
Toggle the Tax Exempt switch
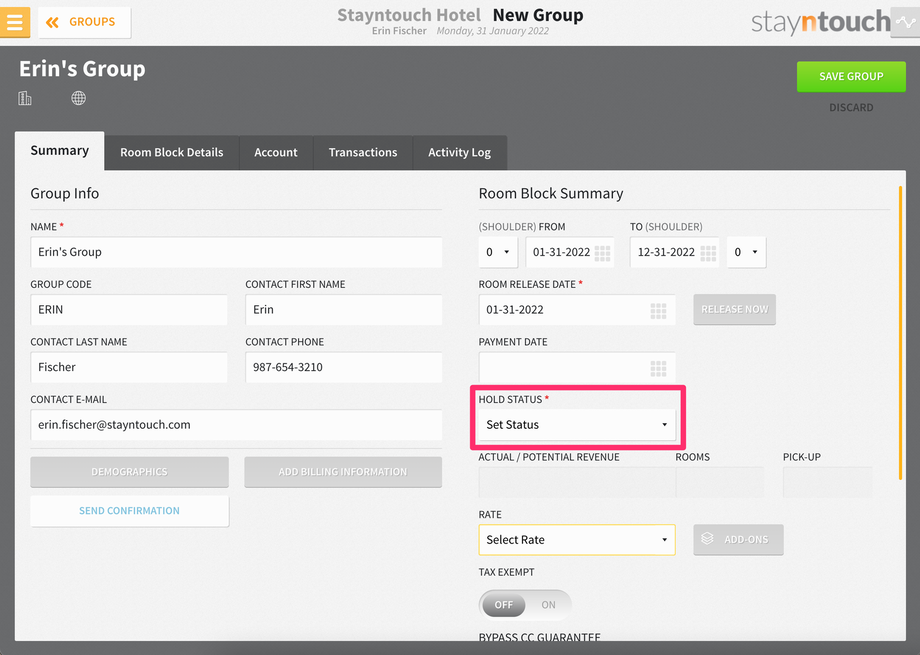coord(525,605)
